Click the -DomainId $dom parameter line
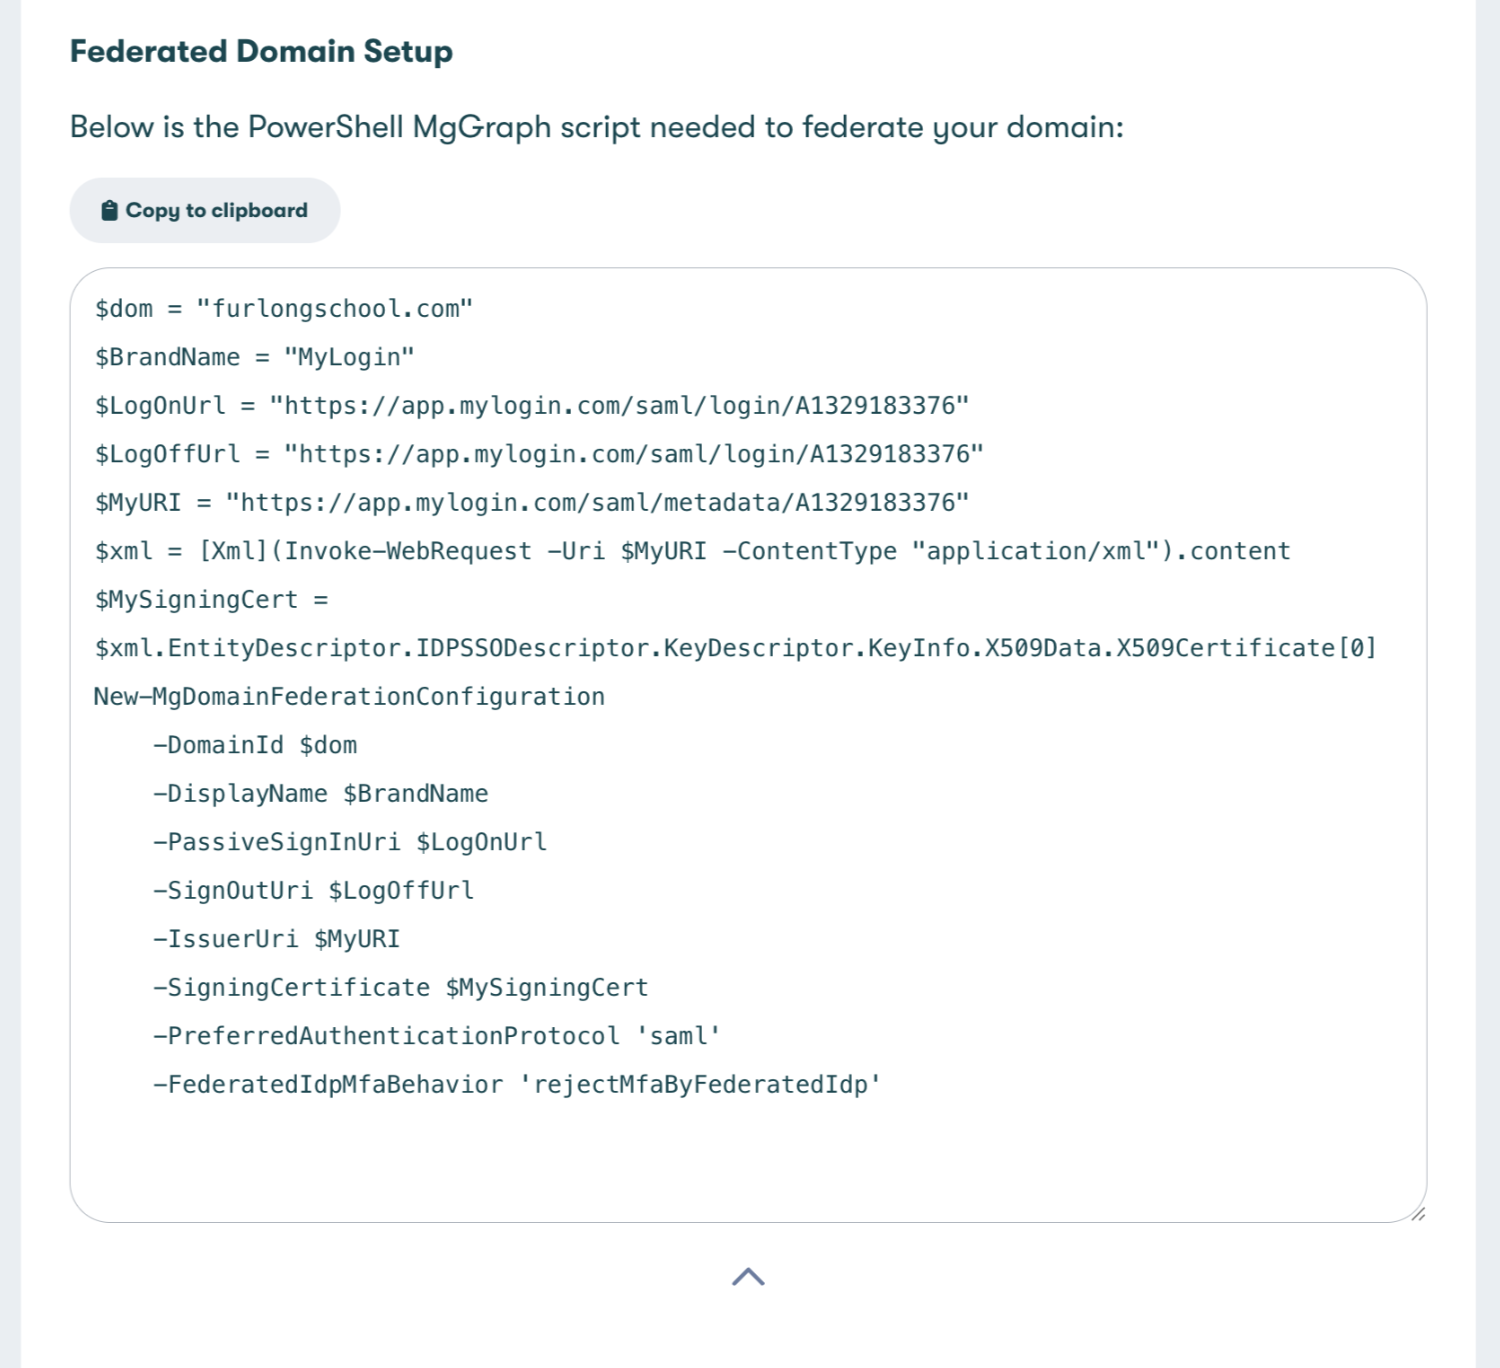Screen dimensions: 1500x1368 coord(255,745)
